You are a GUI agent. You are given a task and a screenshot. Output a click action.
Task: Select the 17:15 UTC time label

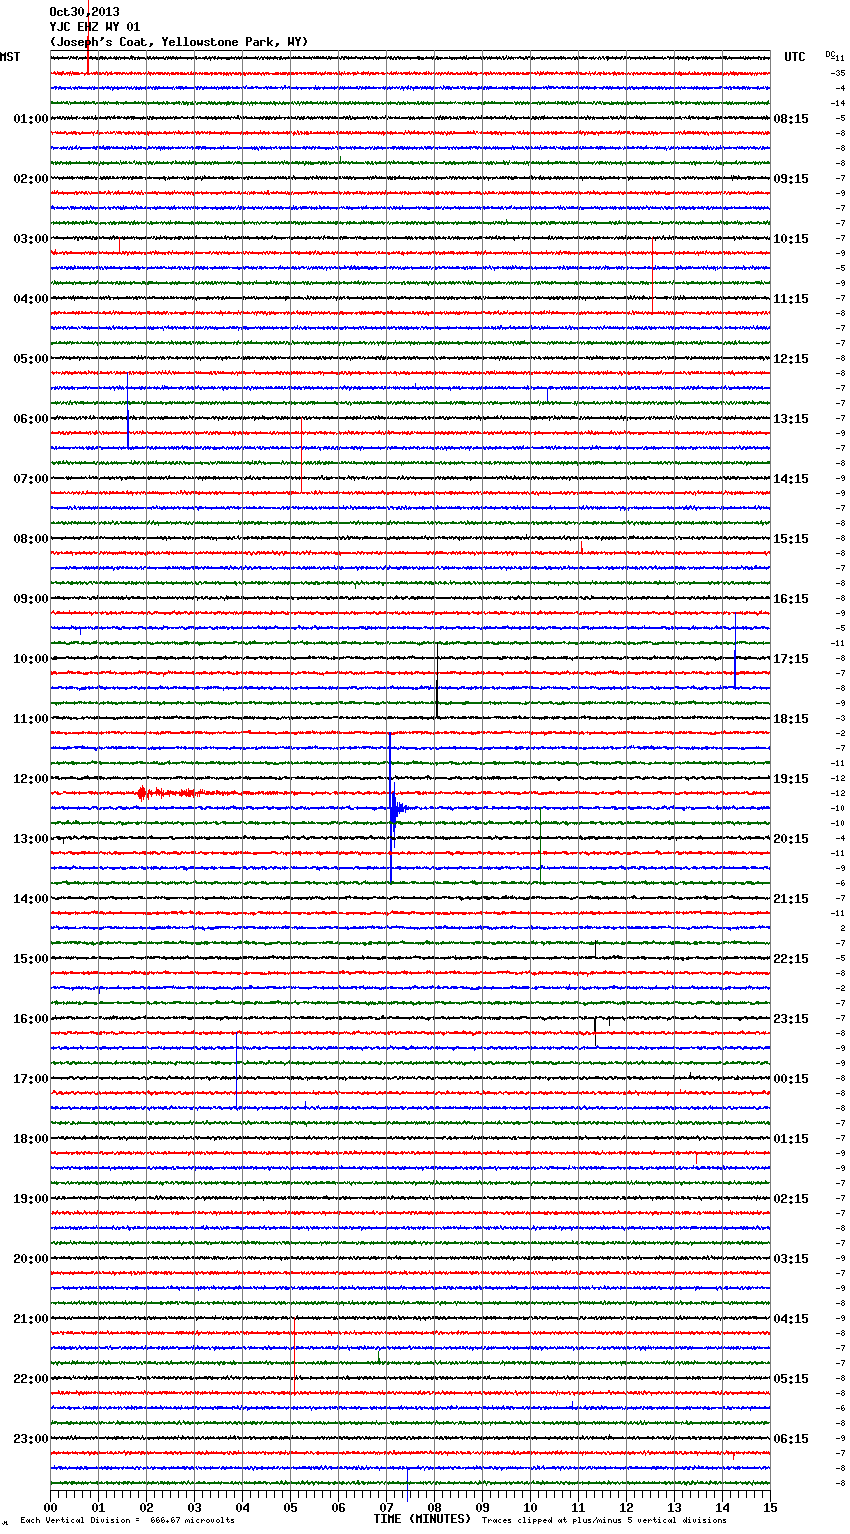pos(791,659)
